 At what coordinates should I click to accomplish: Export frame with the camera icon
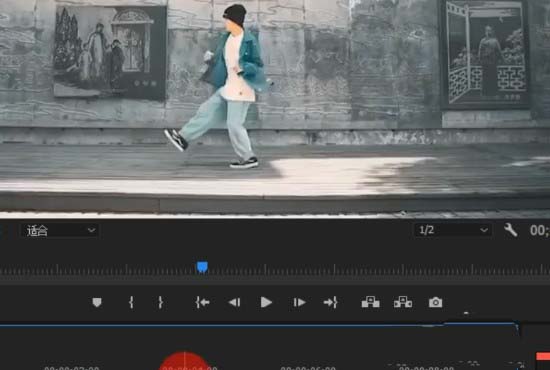(x=435, y=302)
